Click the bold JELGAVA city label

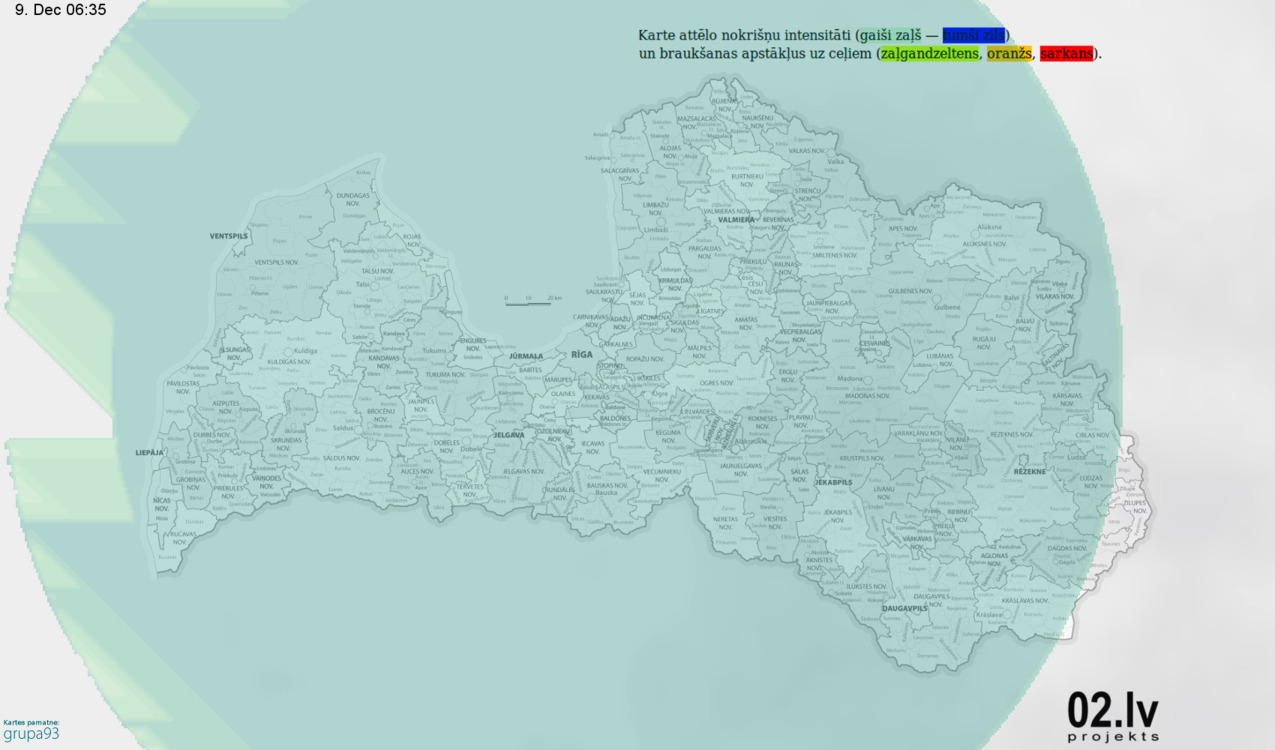tap(509, 435)
